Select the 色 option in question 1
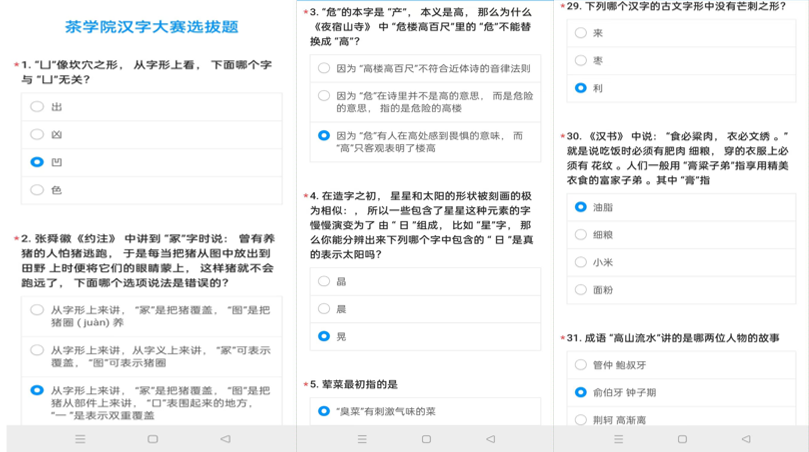Image resolution: width=809 pixels, height=452 pixels. point(37,189)
